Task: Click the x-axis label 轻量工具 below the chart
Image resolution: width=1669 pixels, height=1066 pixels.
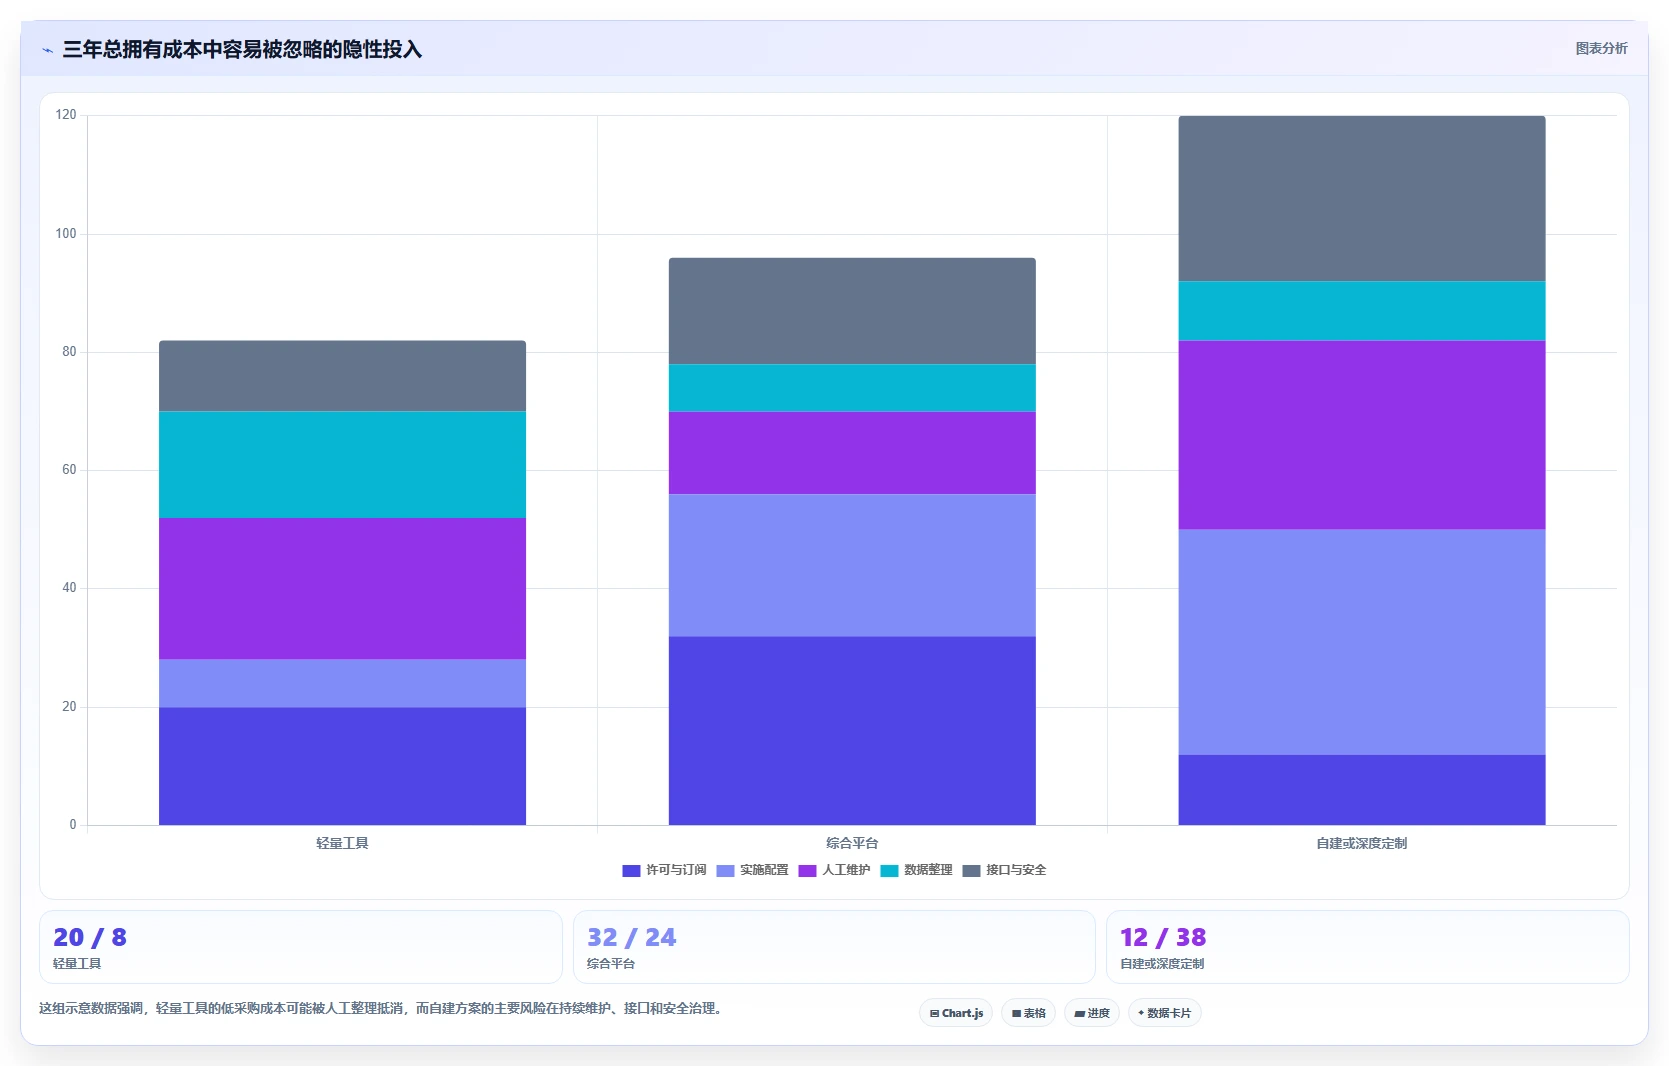Action: pos(342,843)
